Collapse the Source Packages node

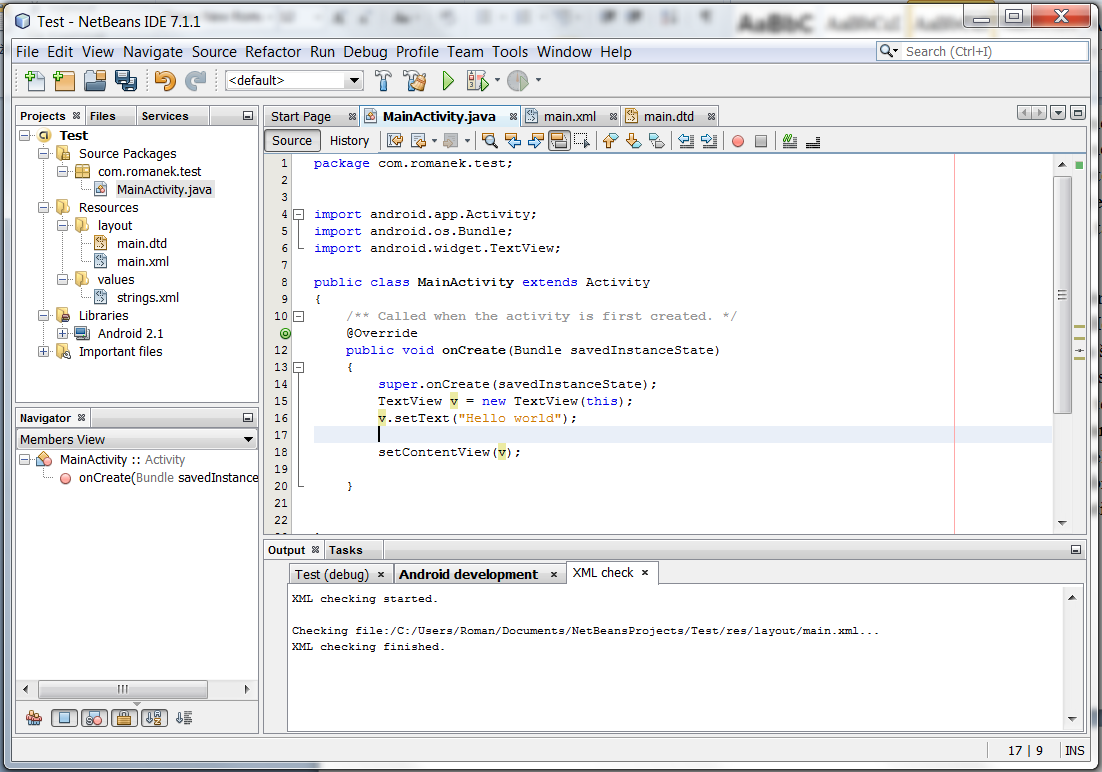point(44,153)
